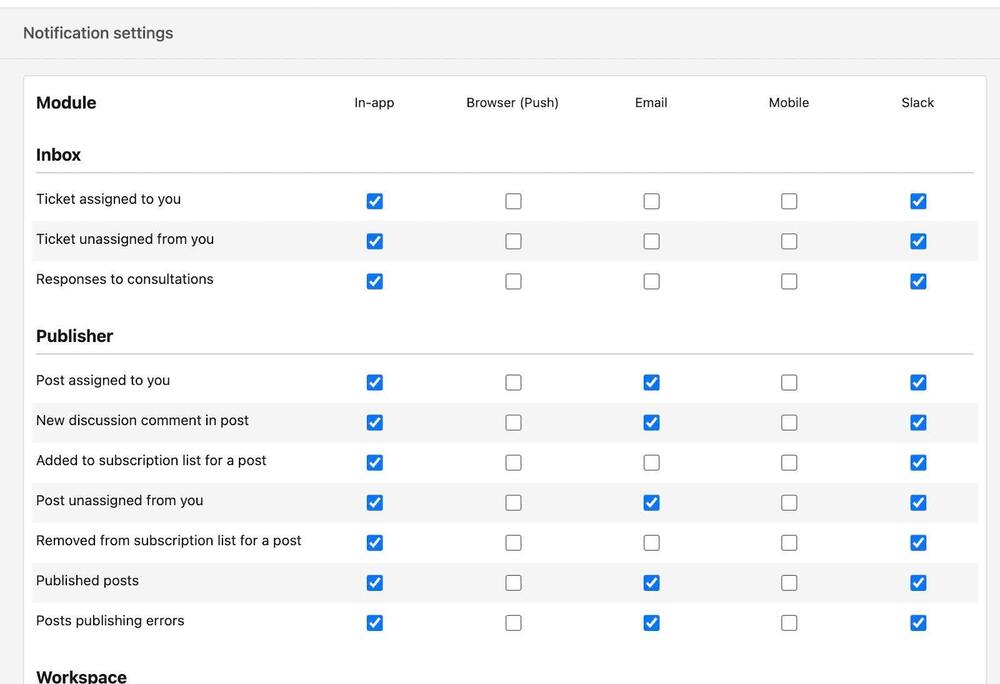Viewport: 1000px width, 684px height.
Task: Uncheck Slack for Published posts
Action: [918, 583]
